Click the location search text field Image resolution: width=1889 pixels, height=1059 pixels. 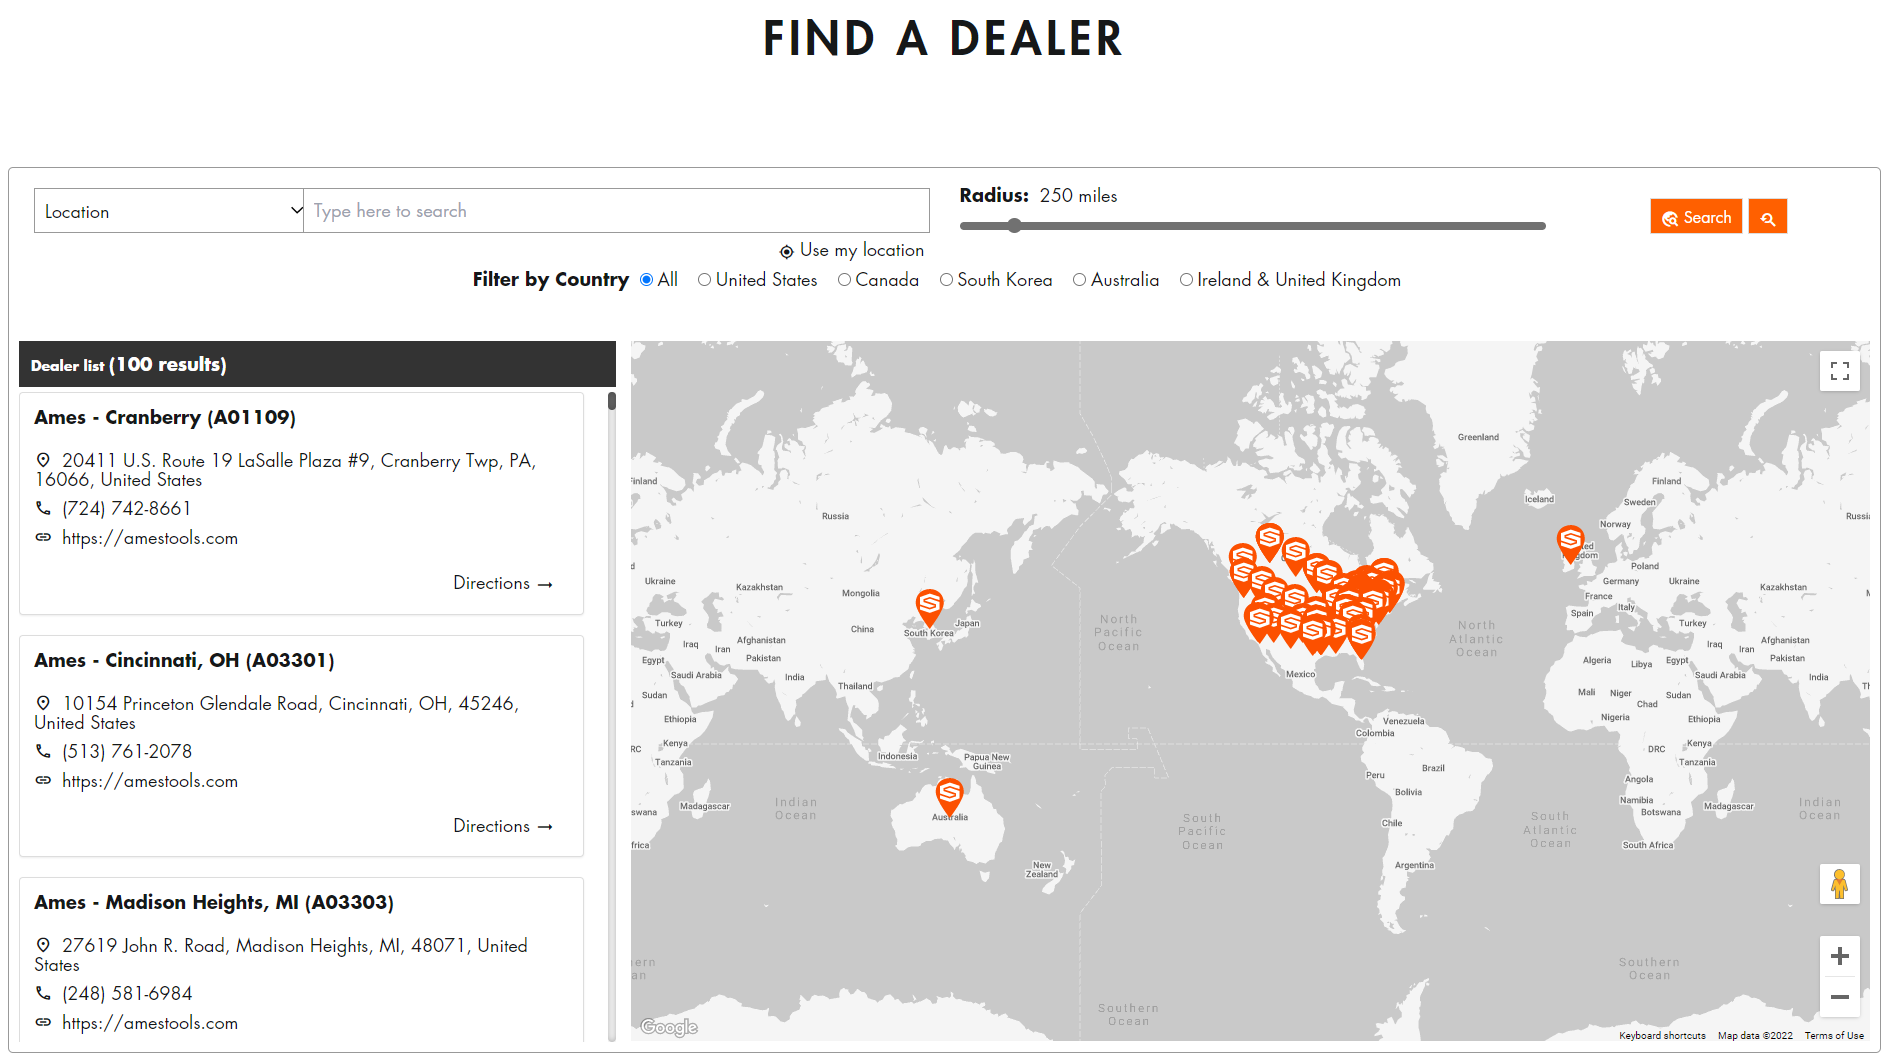click(616, 211)
